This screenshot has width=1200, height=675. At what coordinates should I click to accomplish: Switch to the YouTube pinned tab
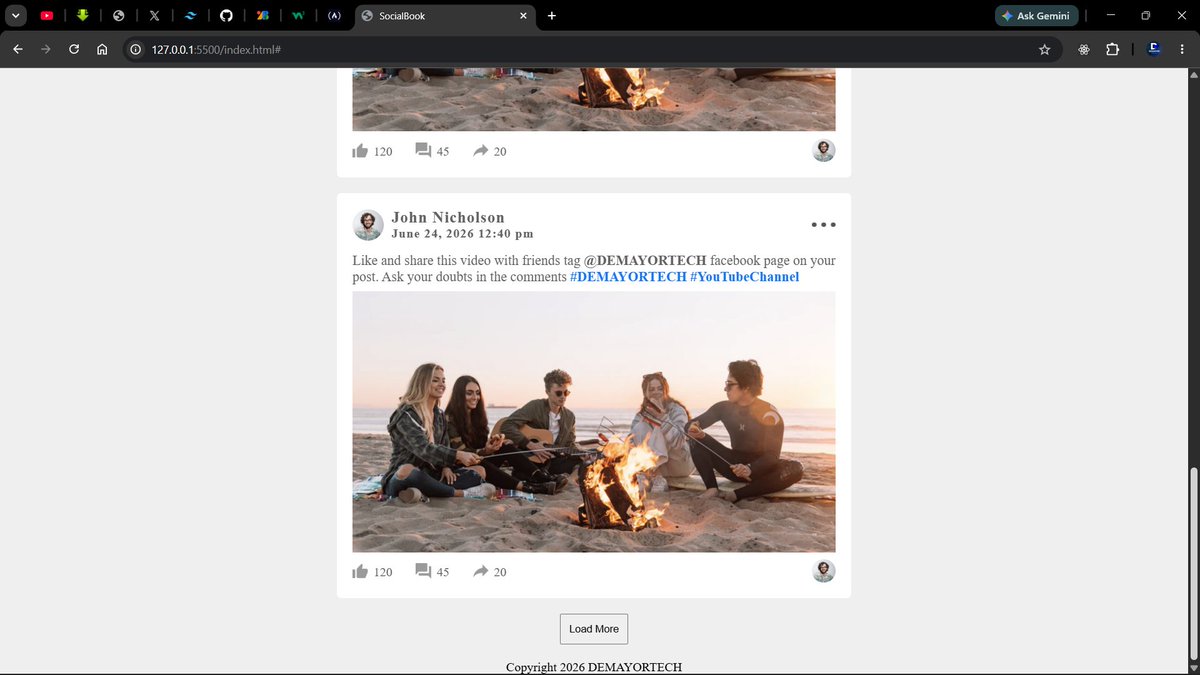[47, 16]
